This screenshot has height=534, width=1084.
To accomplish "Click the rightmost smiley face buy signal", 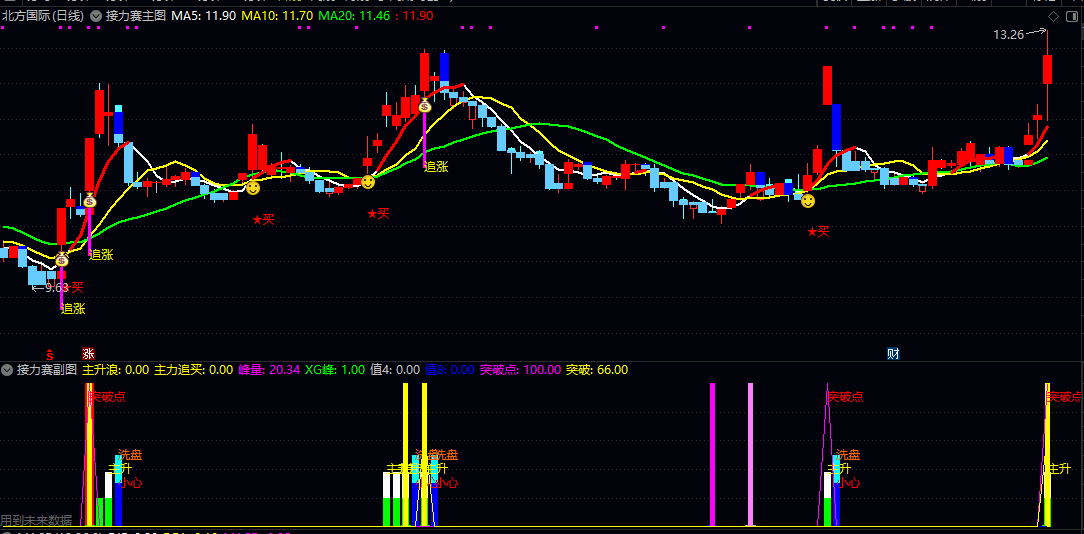I will tap(808, 201).
